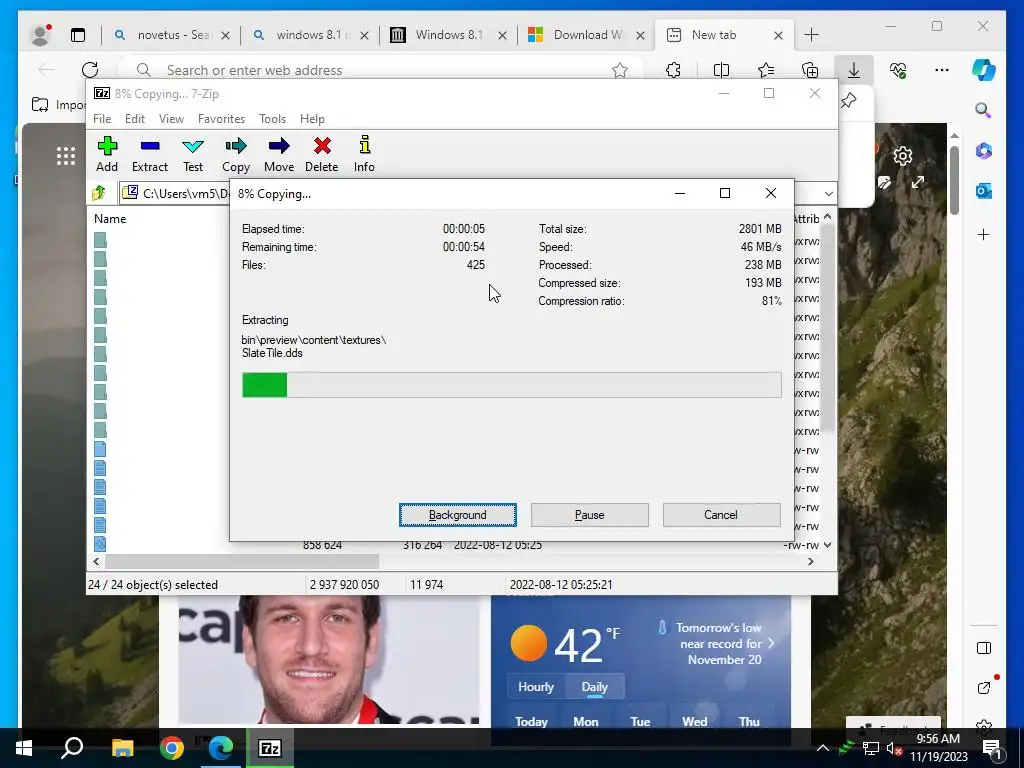
Task: Open the Copilot icon in Edge
Action: pyautogui.click(x=984, y=70)
